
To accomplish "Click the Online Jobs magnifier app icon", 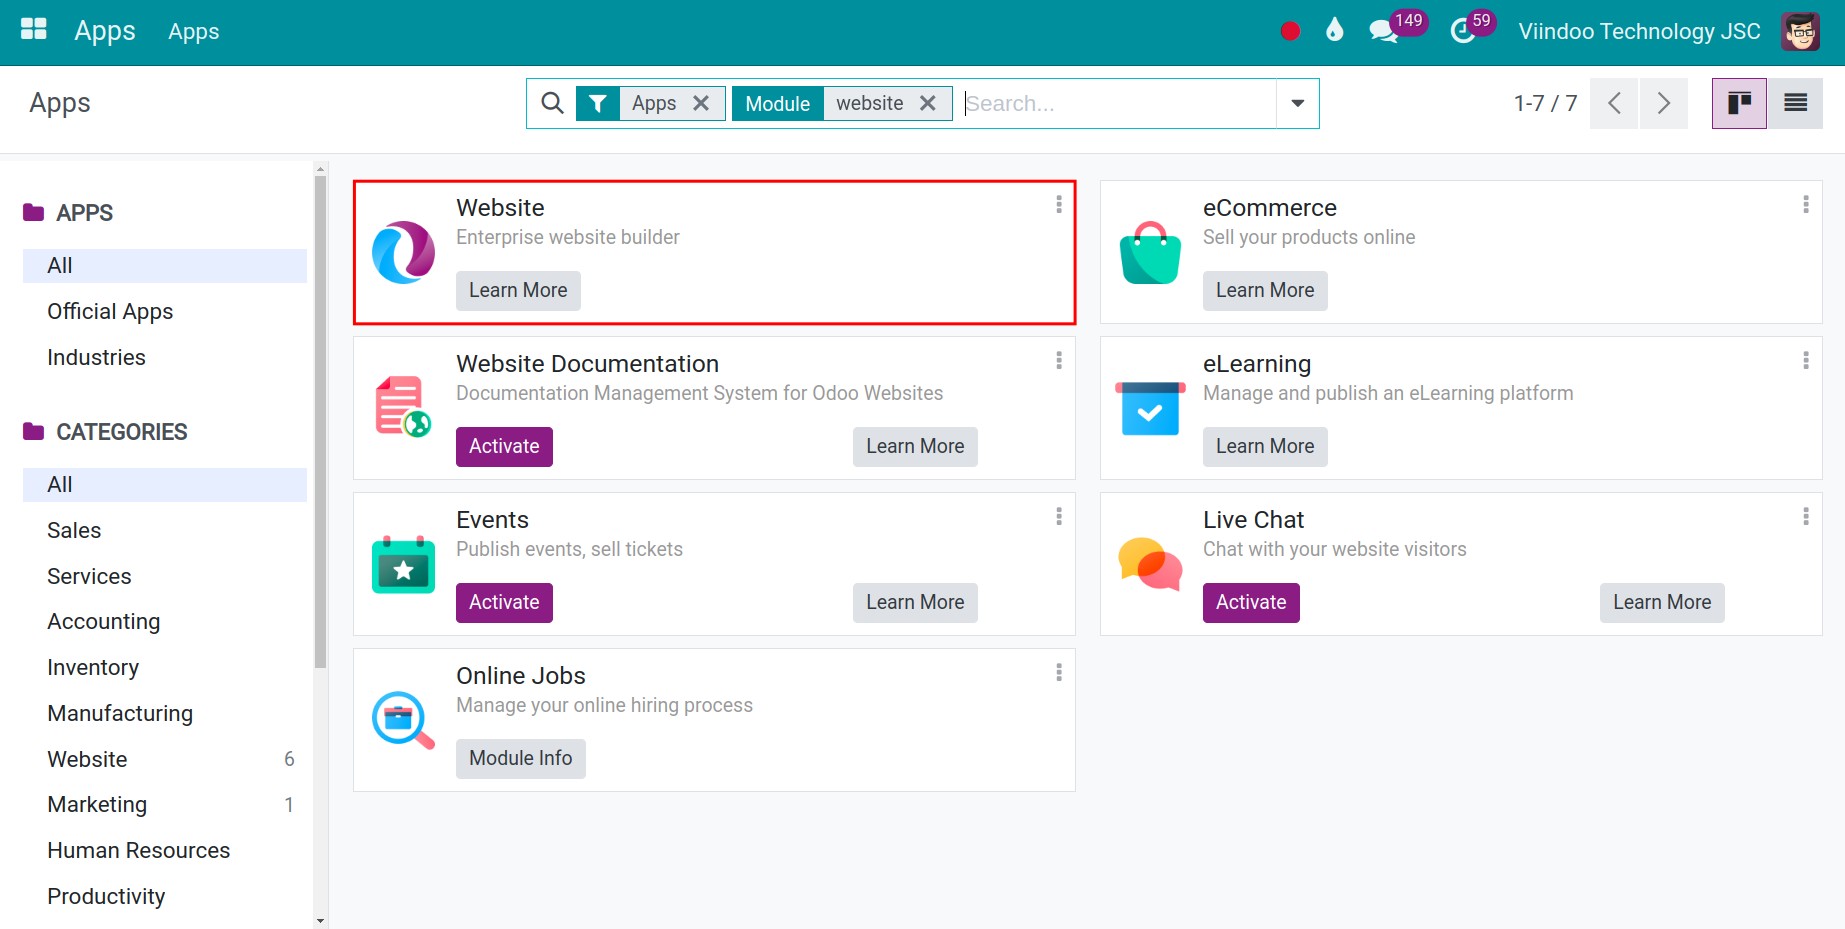I will click(x=404, y=720).
